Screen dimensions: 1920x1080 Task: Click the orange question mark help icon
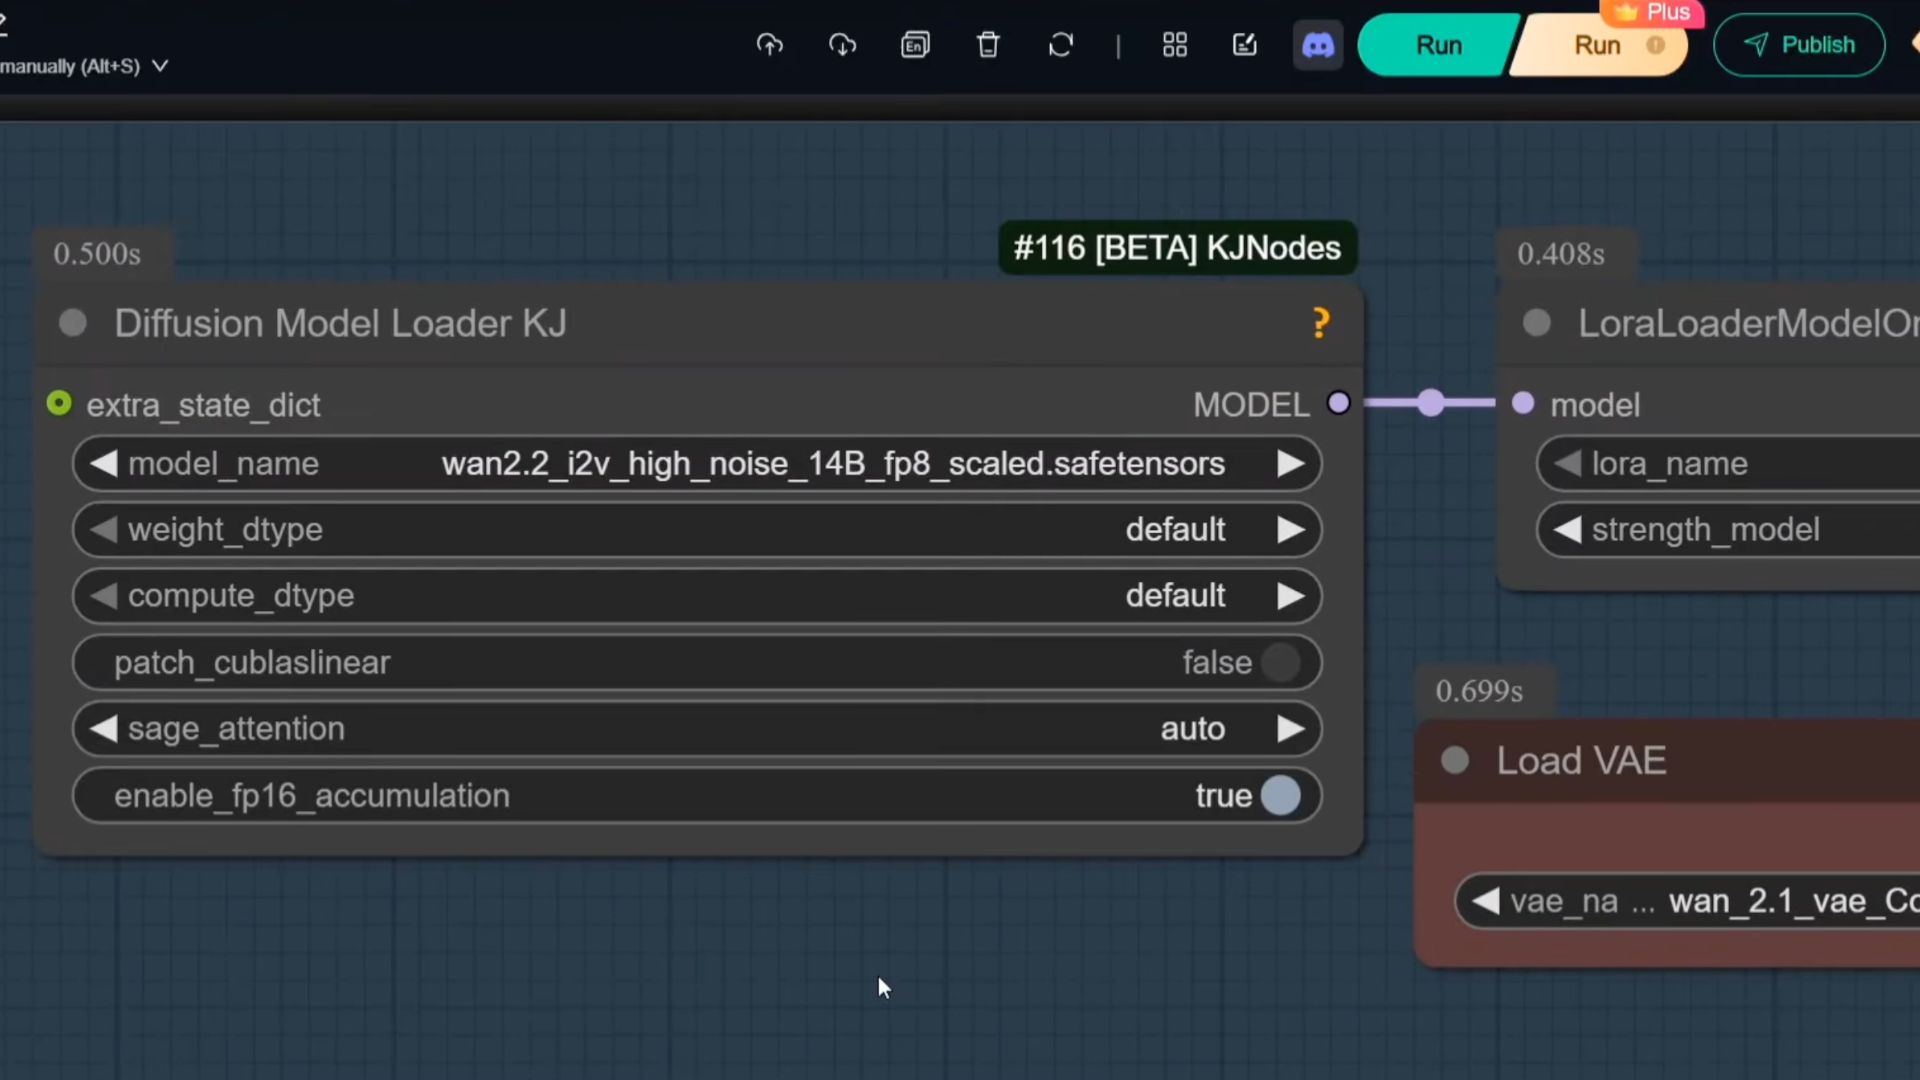tap(1320, 323)
